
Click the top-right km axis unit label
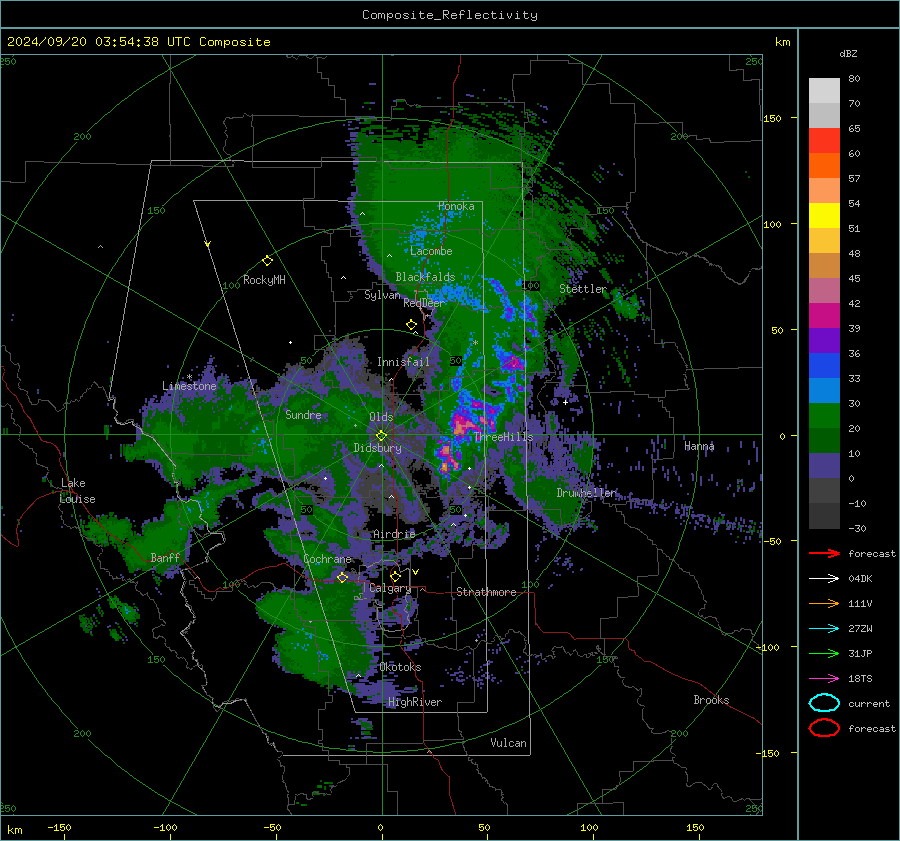[782, 42]
